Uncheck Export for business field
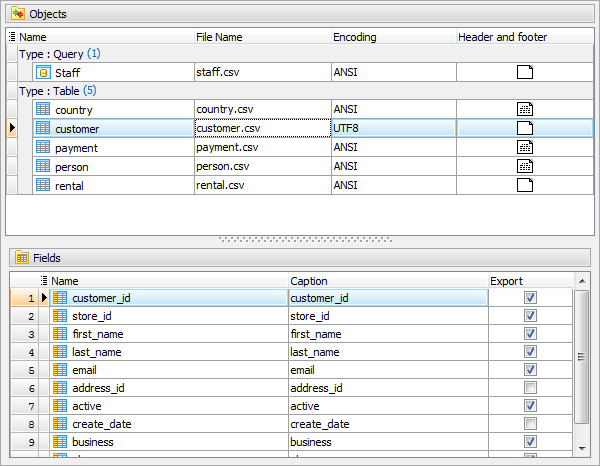 click(x=530, y=442)
